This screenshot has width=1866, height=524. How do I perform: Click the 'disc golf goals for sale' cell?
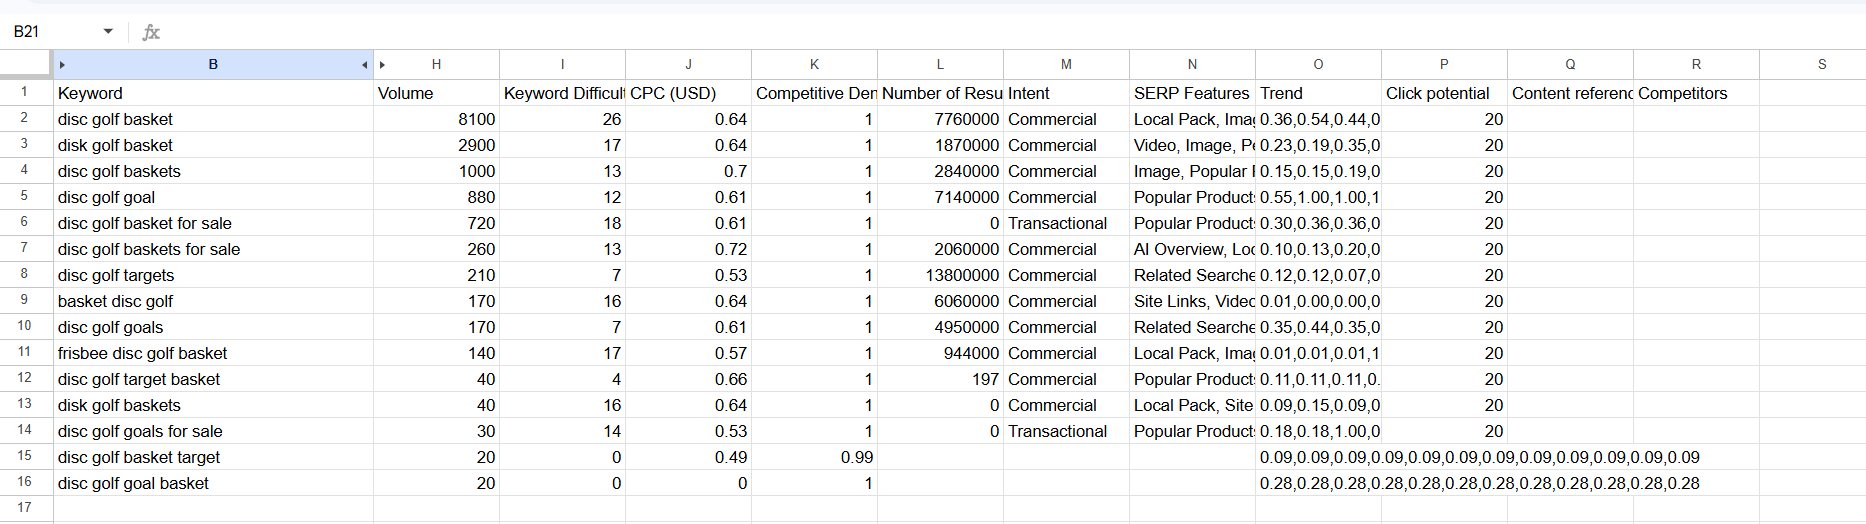pos(213,431)
